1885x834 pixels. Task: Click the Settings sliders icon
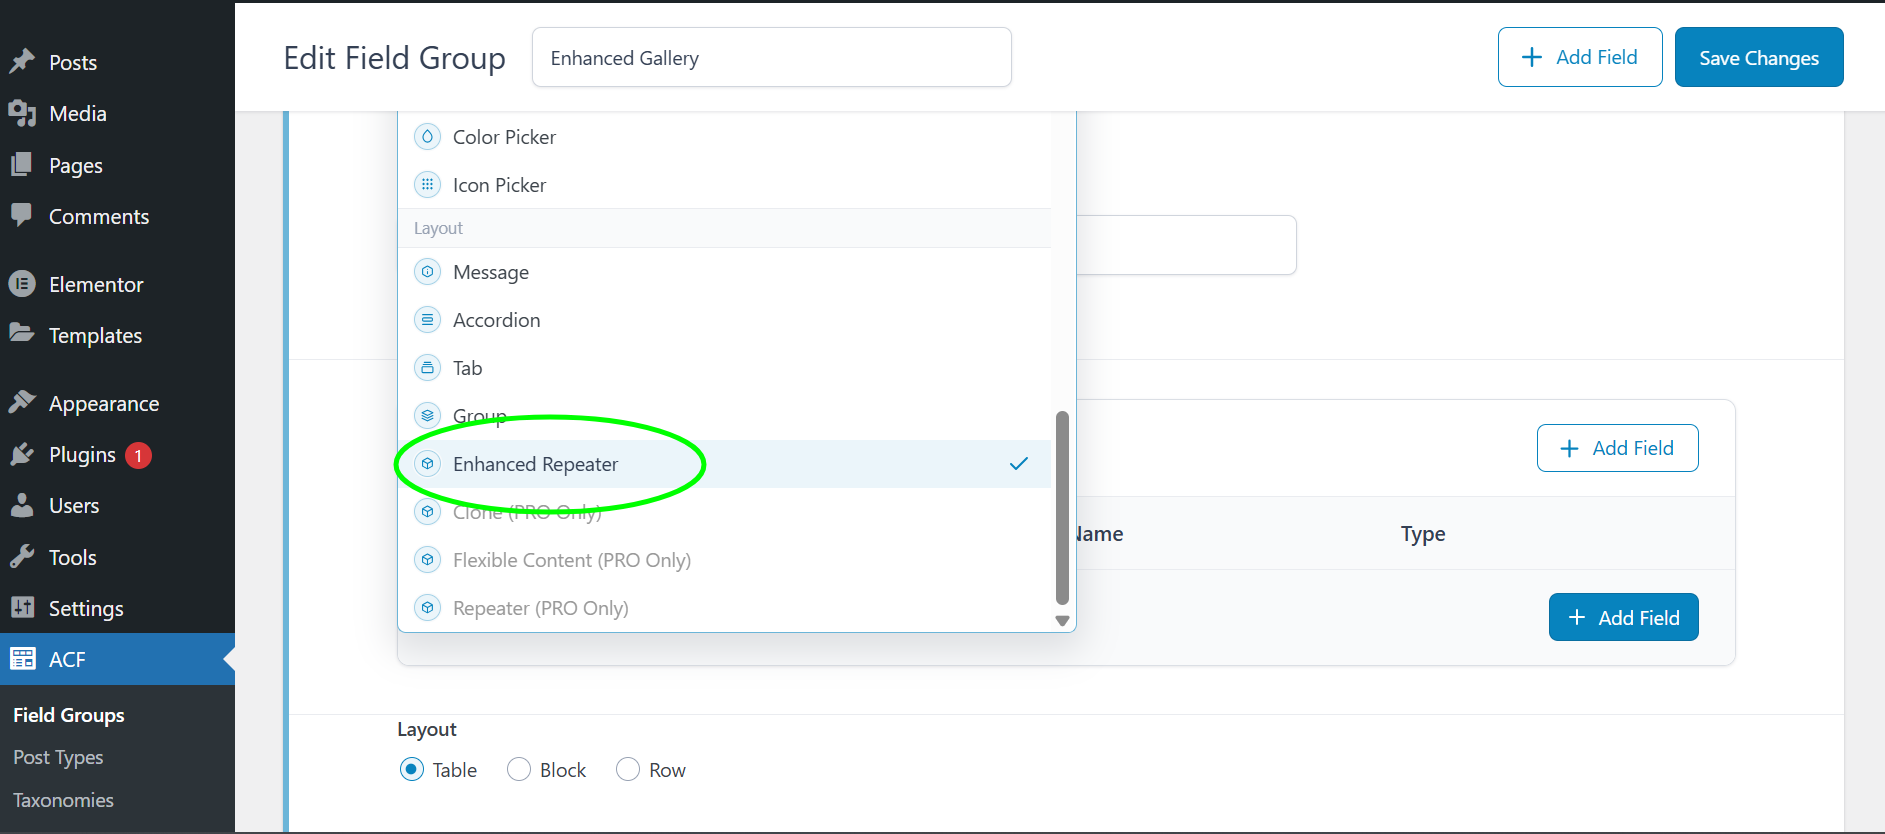click(x=22, y=608)
